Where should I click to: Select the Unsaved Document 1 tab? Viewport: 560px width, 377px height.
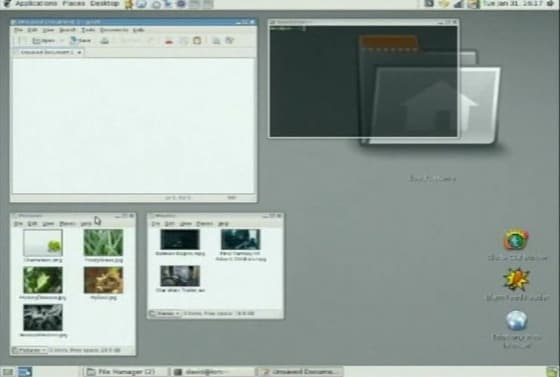coord(48,52)
